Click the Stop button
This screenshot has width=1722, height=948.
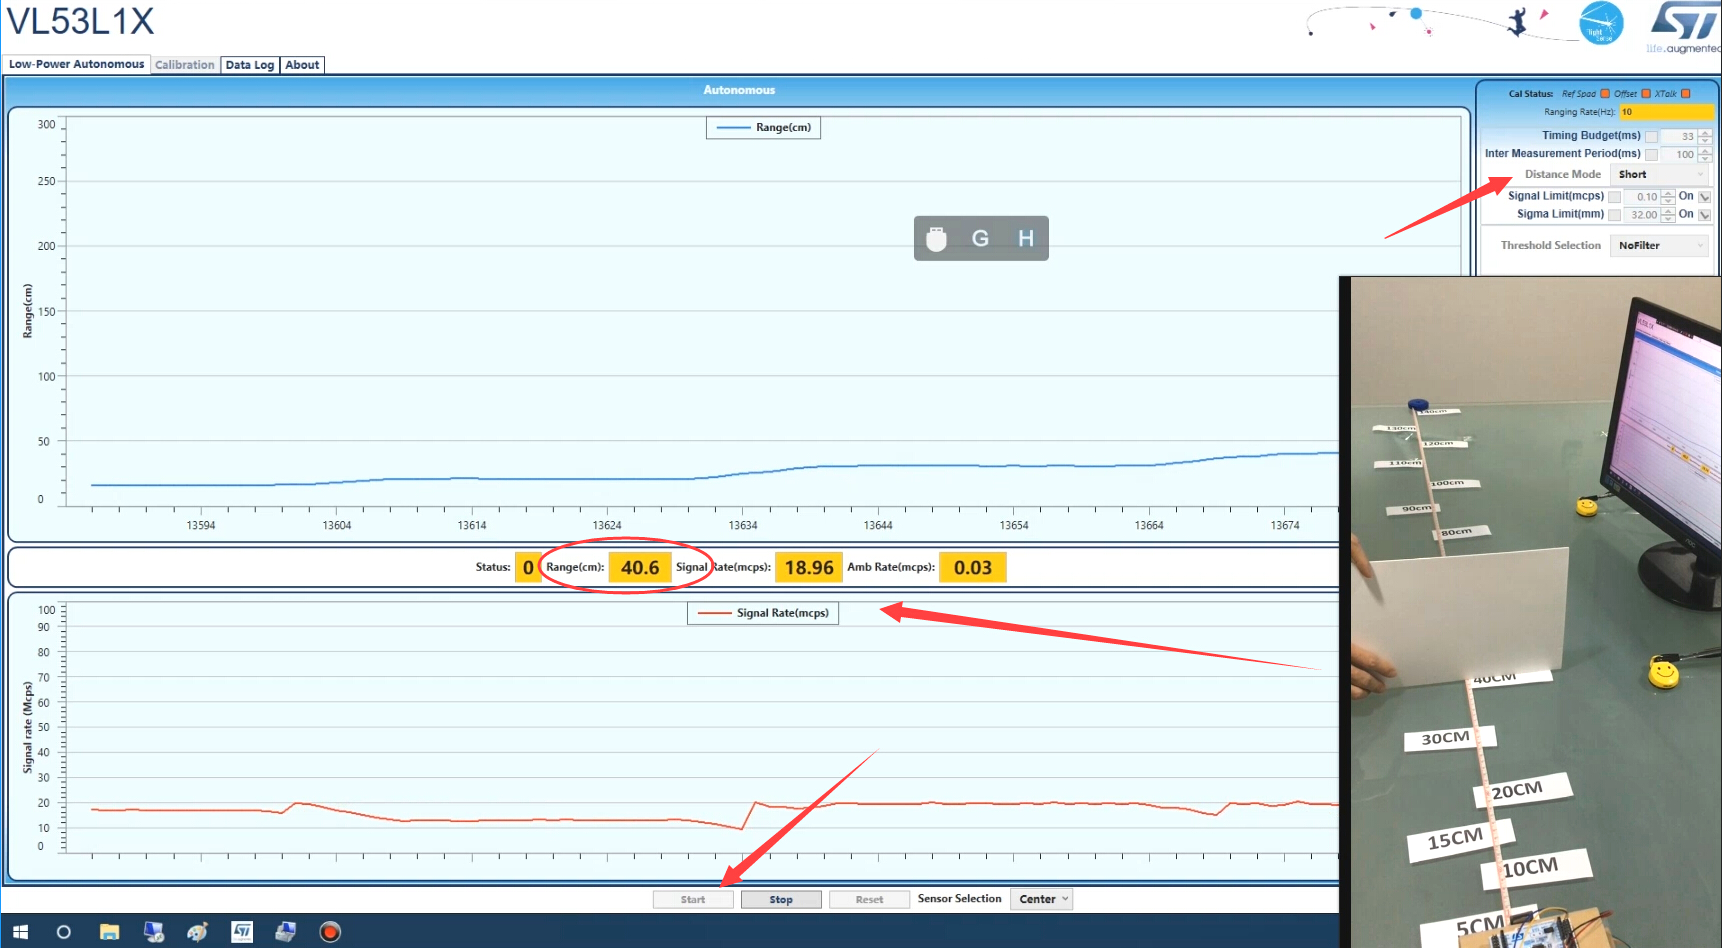tap(781, 900)
